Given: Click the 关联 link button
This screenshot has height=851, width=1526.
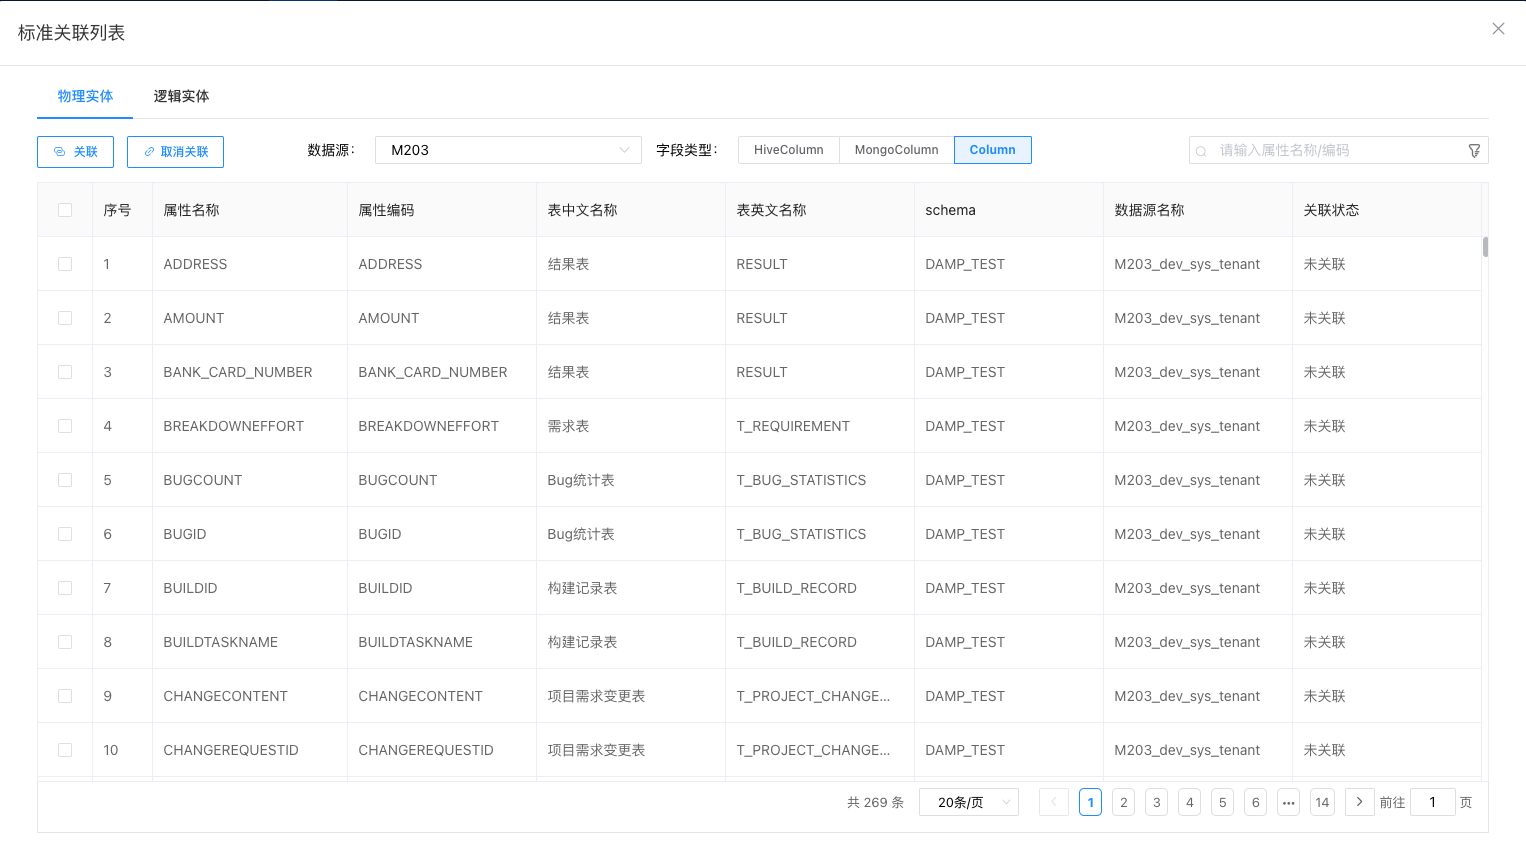Looking at the screenshot, I should pos(76,152).
